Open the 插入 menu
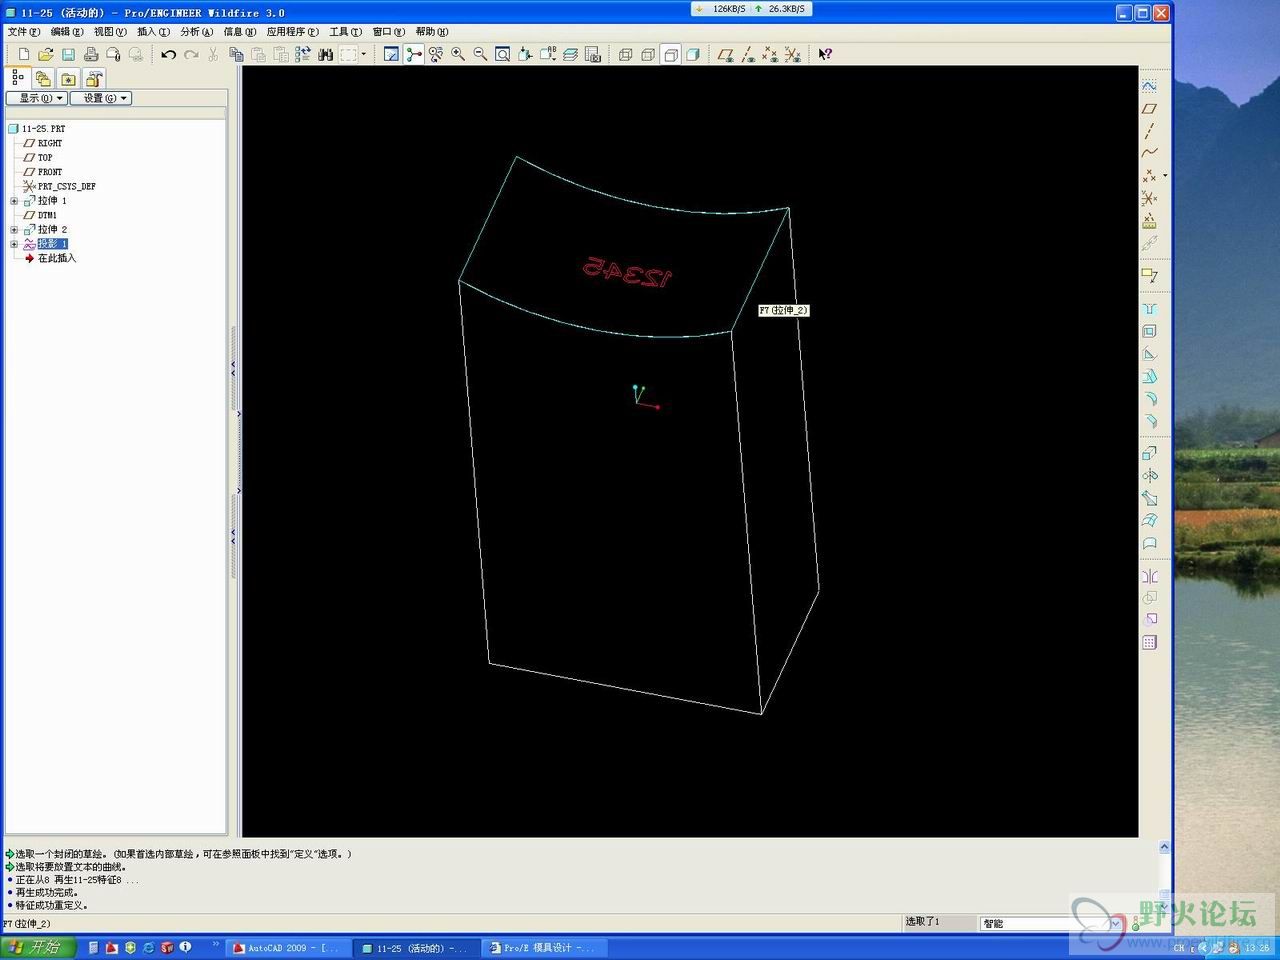Screen dimensions: 1280x960 [153, 32]
